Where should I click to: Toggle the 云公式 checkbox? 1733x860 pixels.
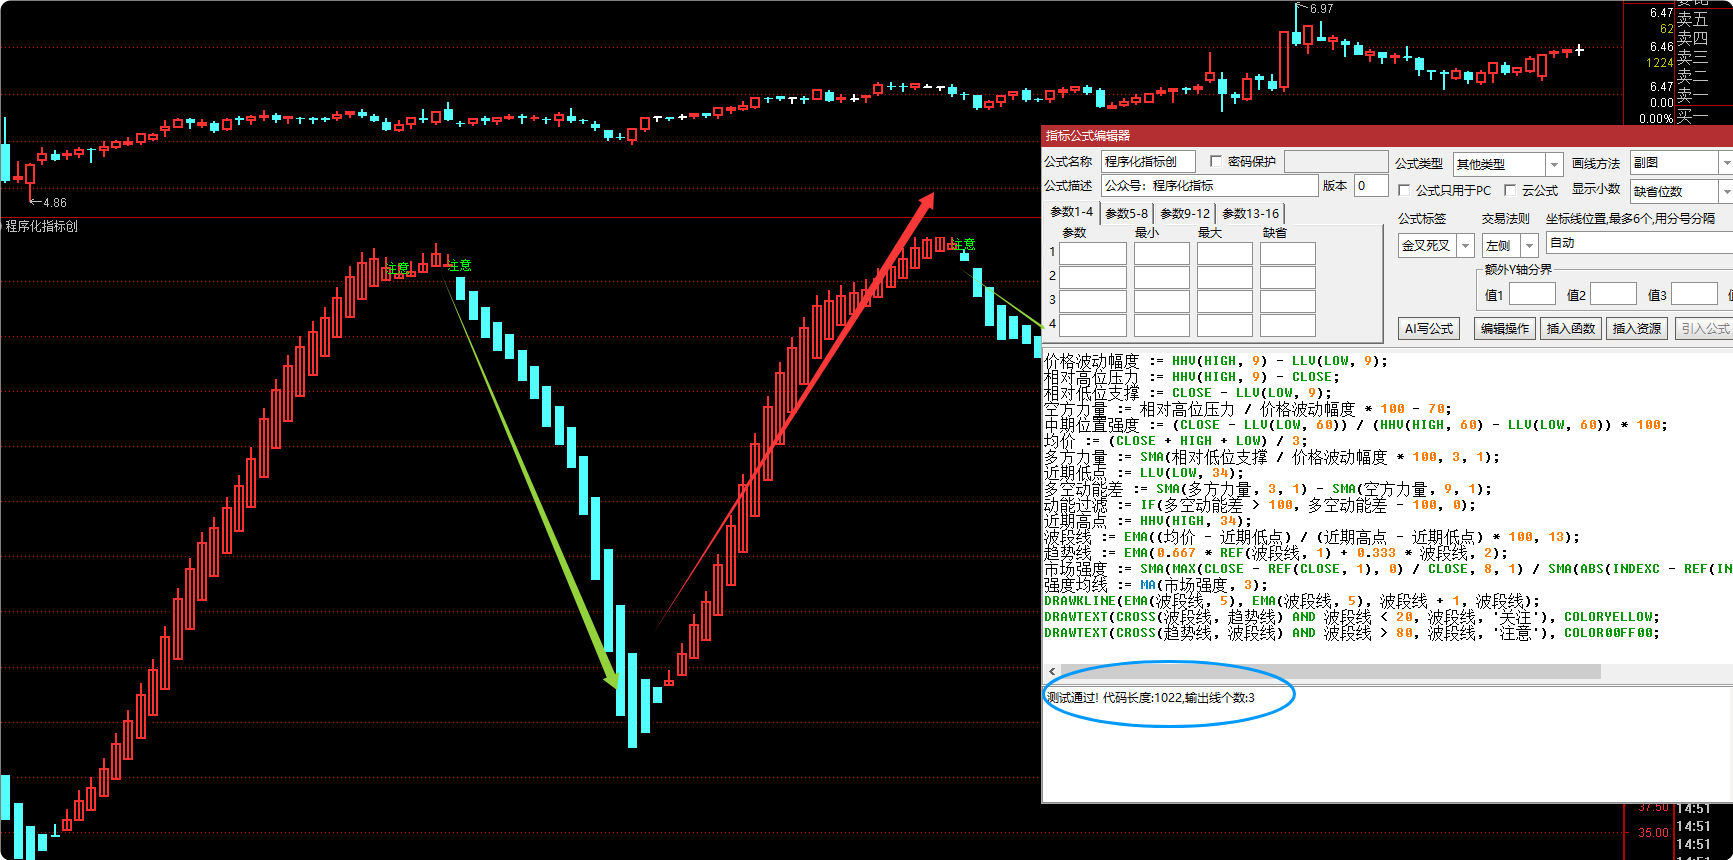(1510, 190)
